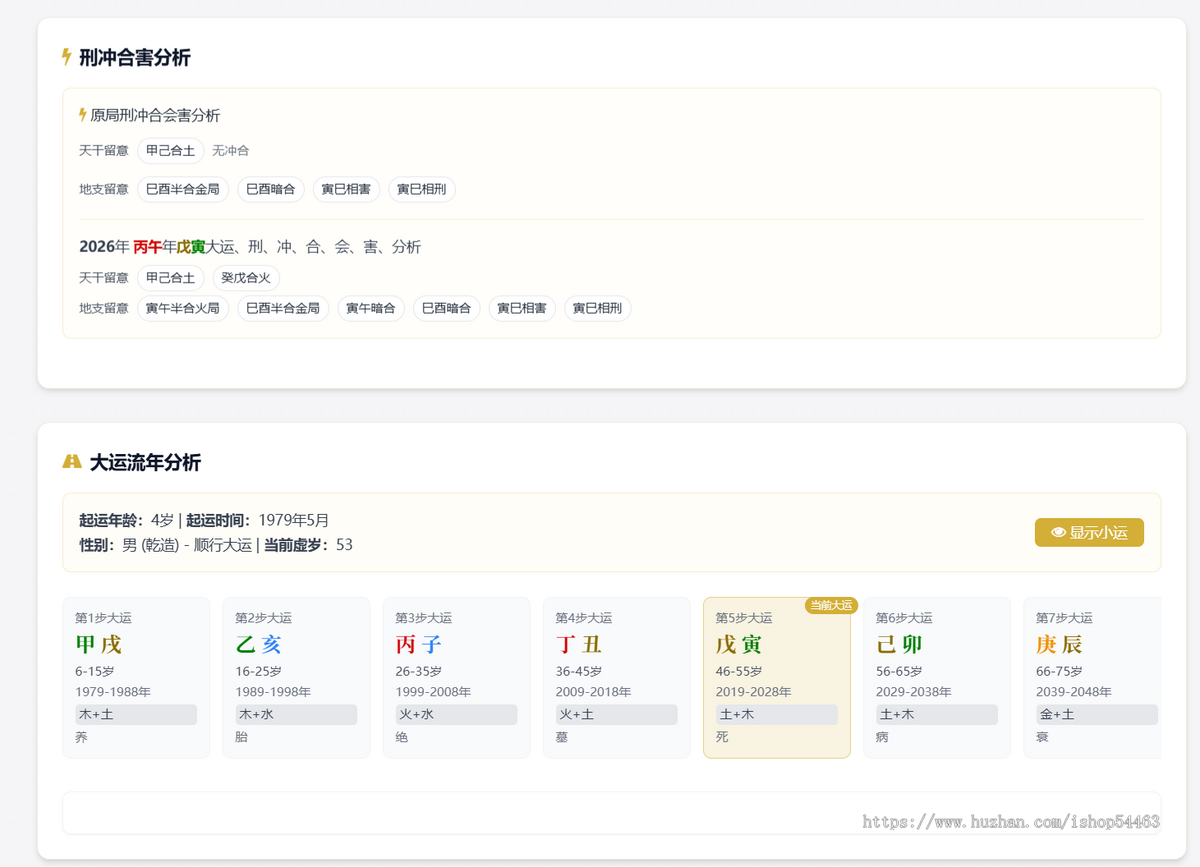Screen dimensions: 1200x867
Task: Click the 养 stage label in 甲戌 card
Action: [x=81, y=737]
